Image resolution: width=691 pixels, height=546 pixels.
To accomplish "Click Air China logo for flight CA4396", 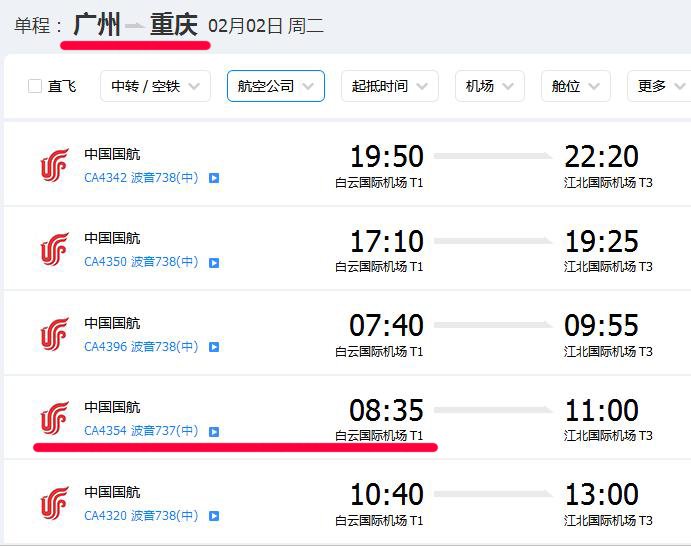I will tap(55, 334).
